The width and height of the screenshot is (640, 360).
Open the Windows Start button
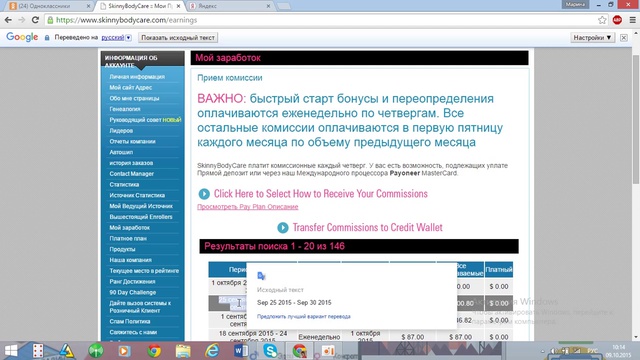click(11, 351)
